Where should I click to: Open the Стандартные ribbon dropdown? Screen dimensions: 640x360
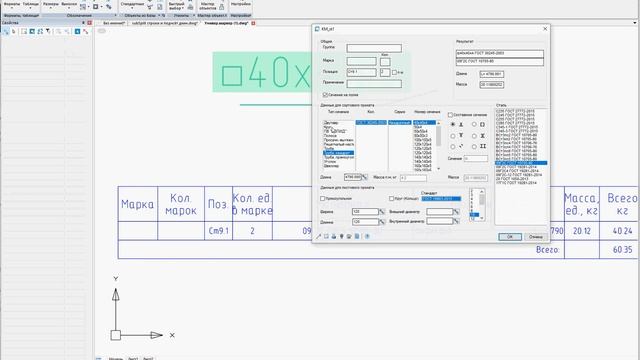click(x=132, y=5)
